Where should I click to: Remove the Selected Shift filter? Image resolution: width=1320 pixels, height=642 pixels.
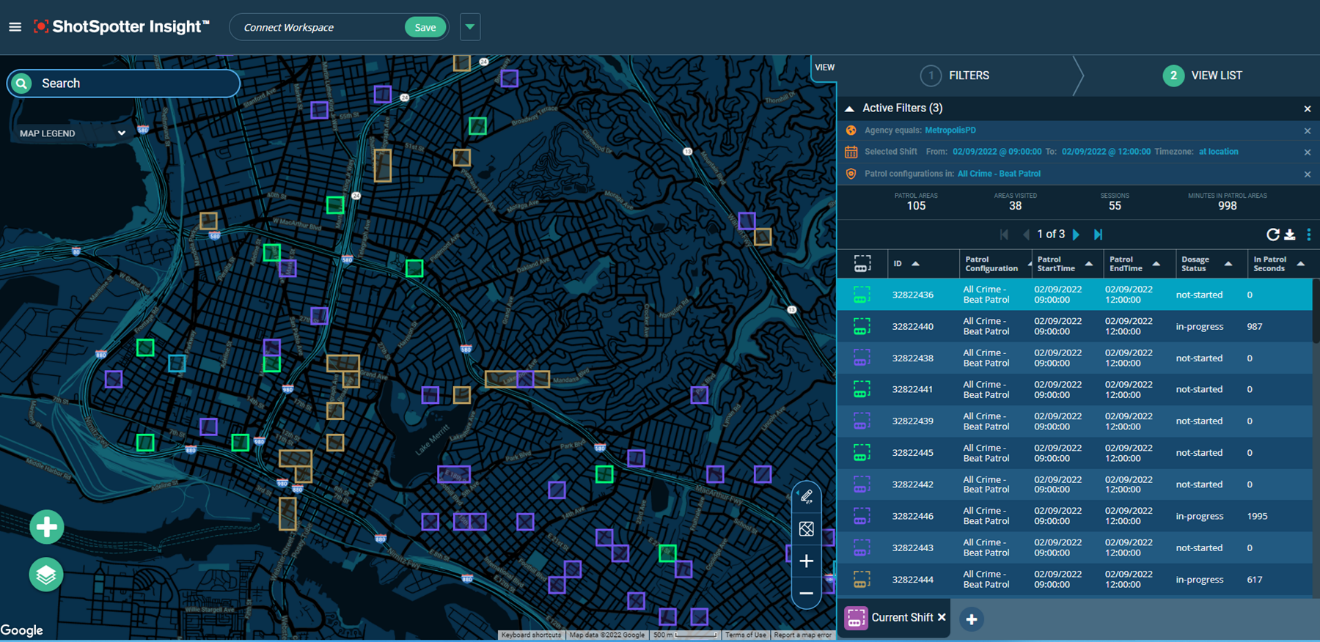(x=1307, y=152)
